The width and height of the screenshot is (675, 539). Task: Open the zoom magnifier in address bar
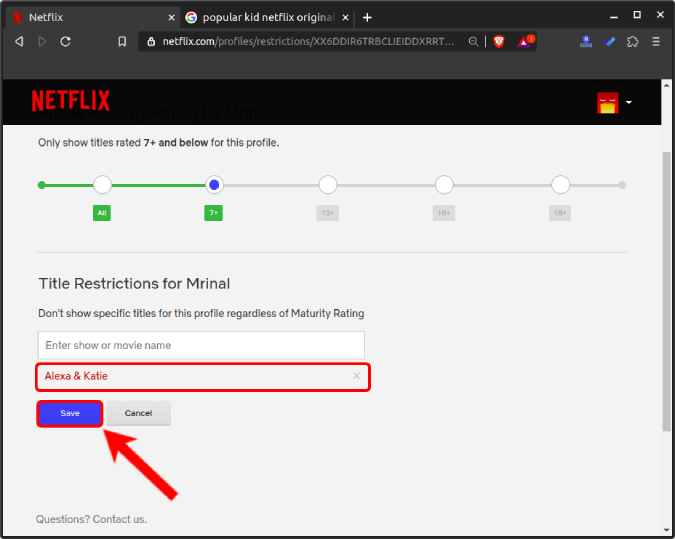[473, 42]
